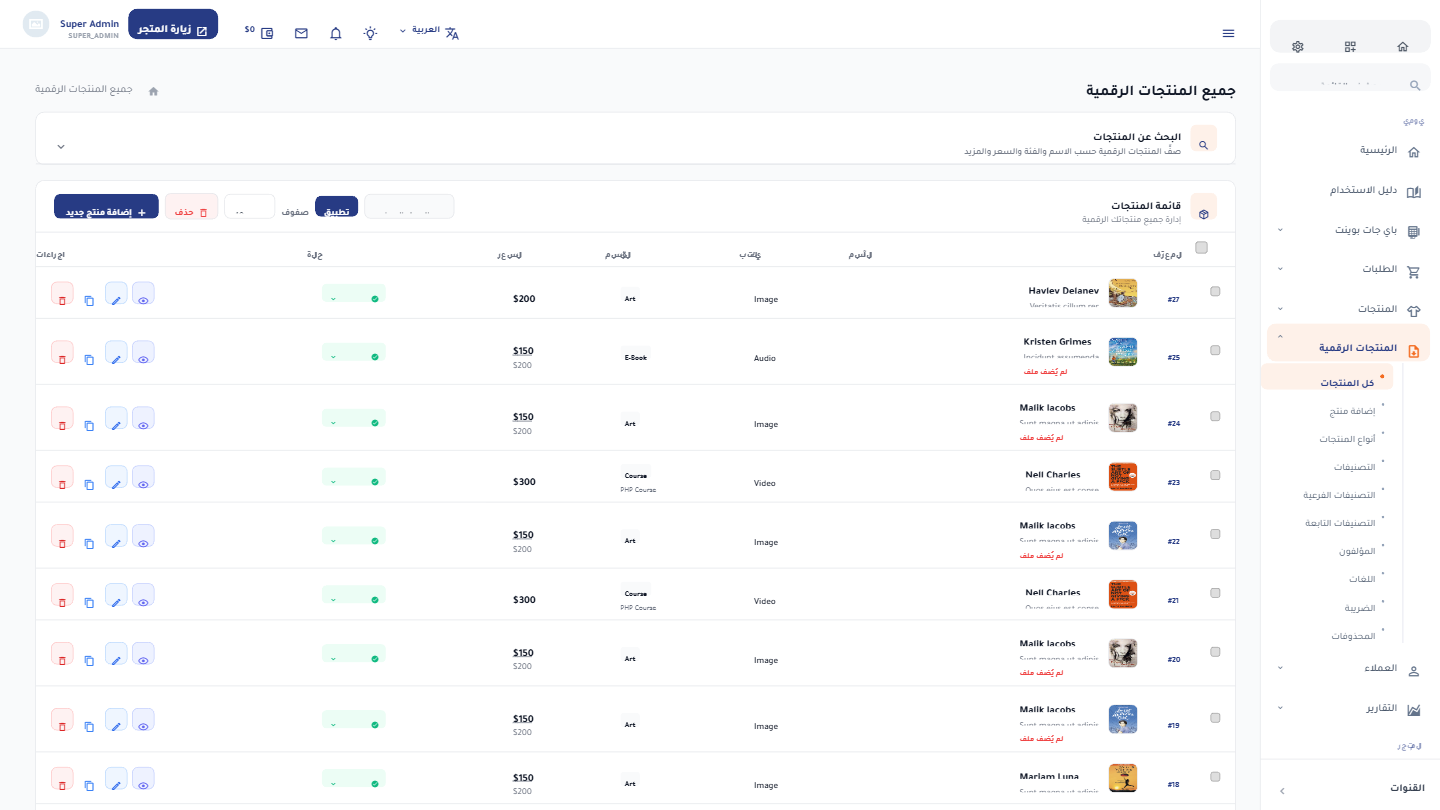The height and width of the screenshot is (810, 1440).
Task: Select اضافة منتج submenu item
Action: [1352, 411]
